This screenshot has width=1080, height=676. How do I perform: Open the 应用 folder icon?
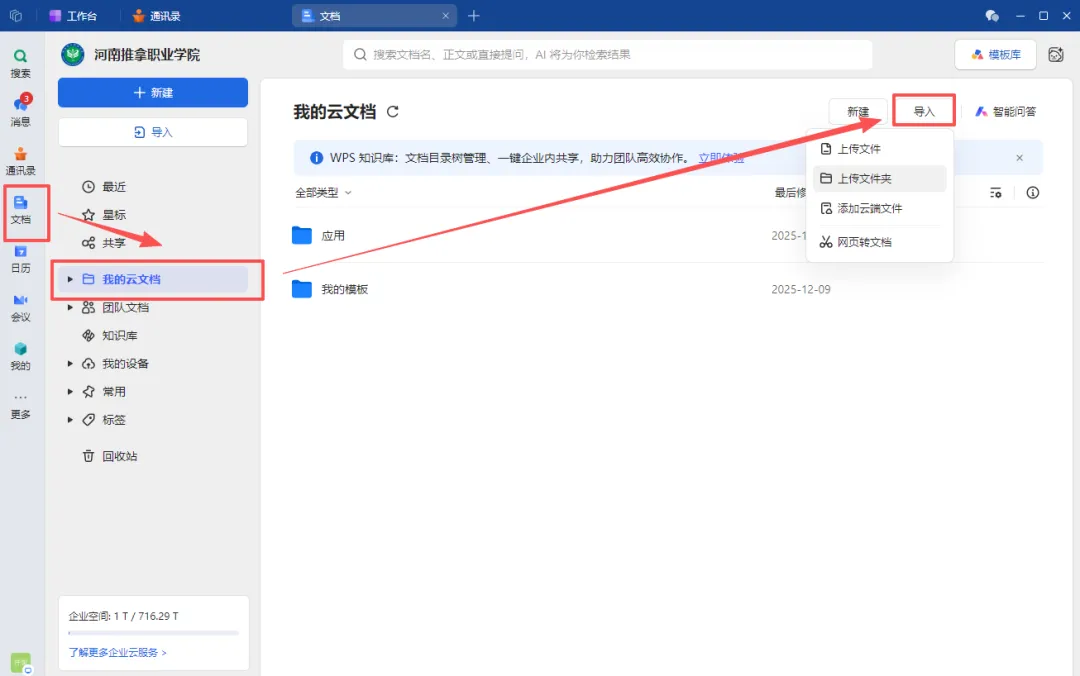pos(302,235)
